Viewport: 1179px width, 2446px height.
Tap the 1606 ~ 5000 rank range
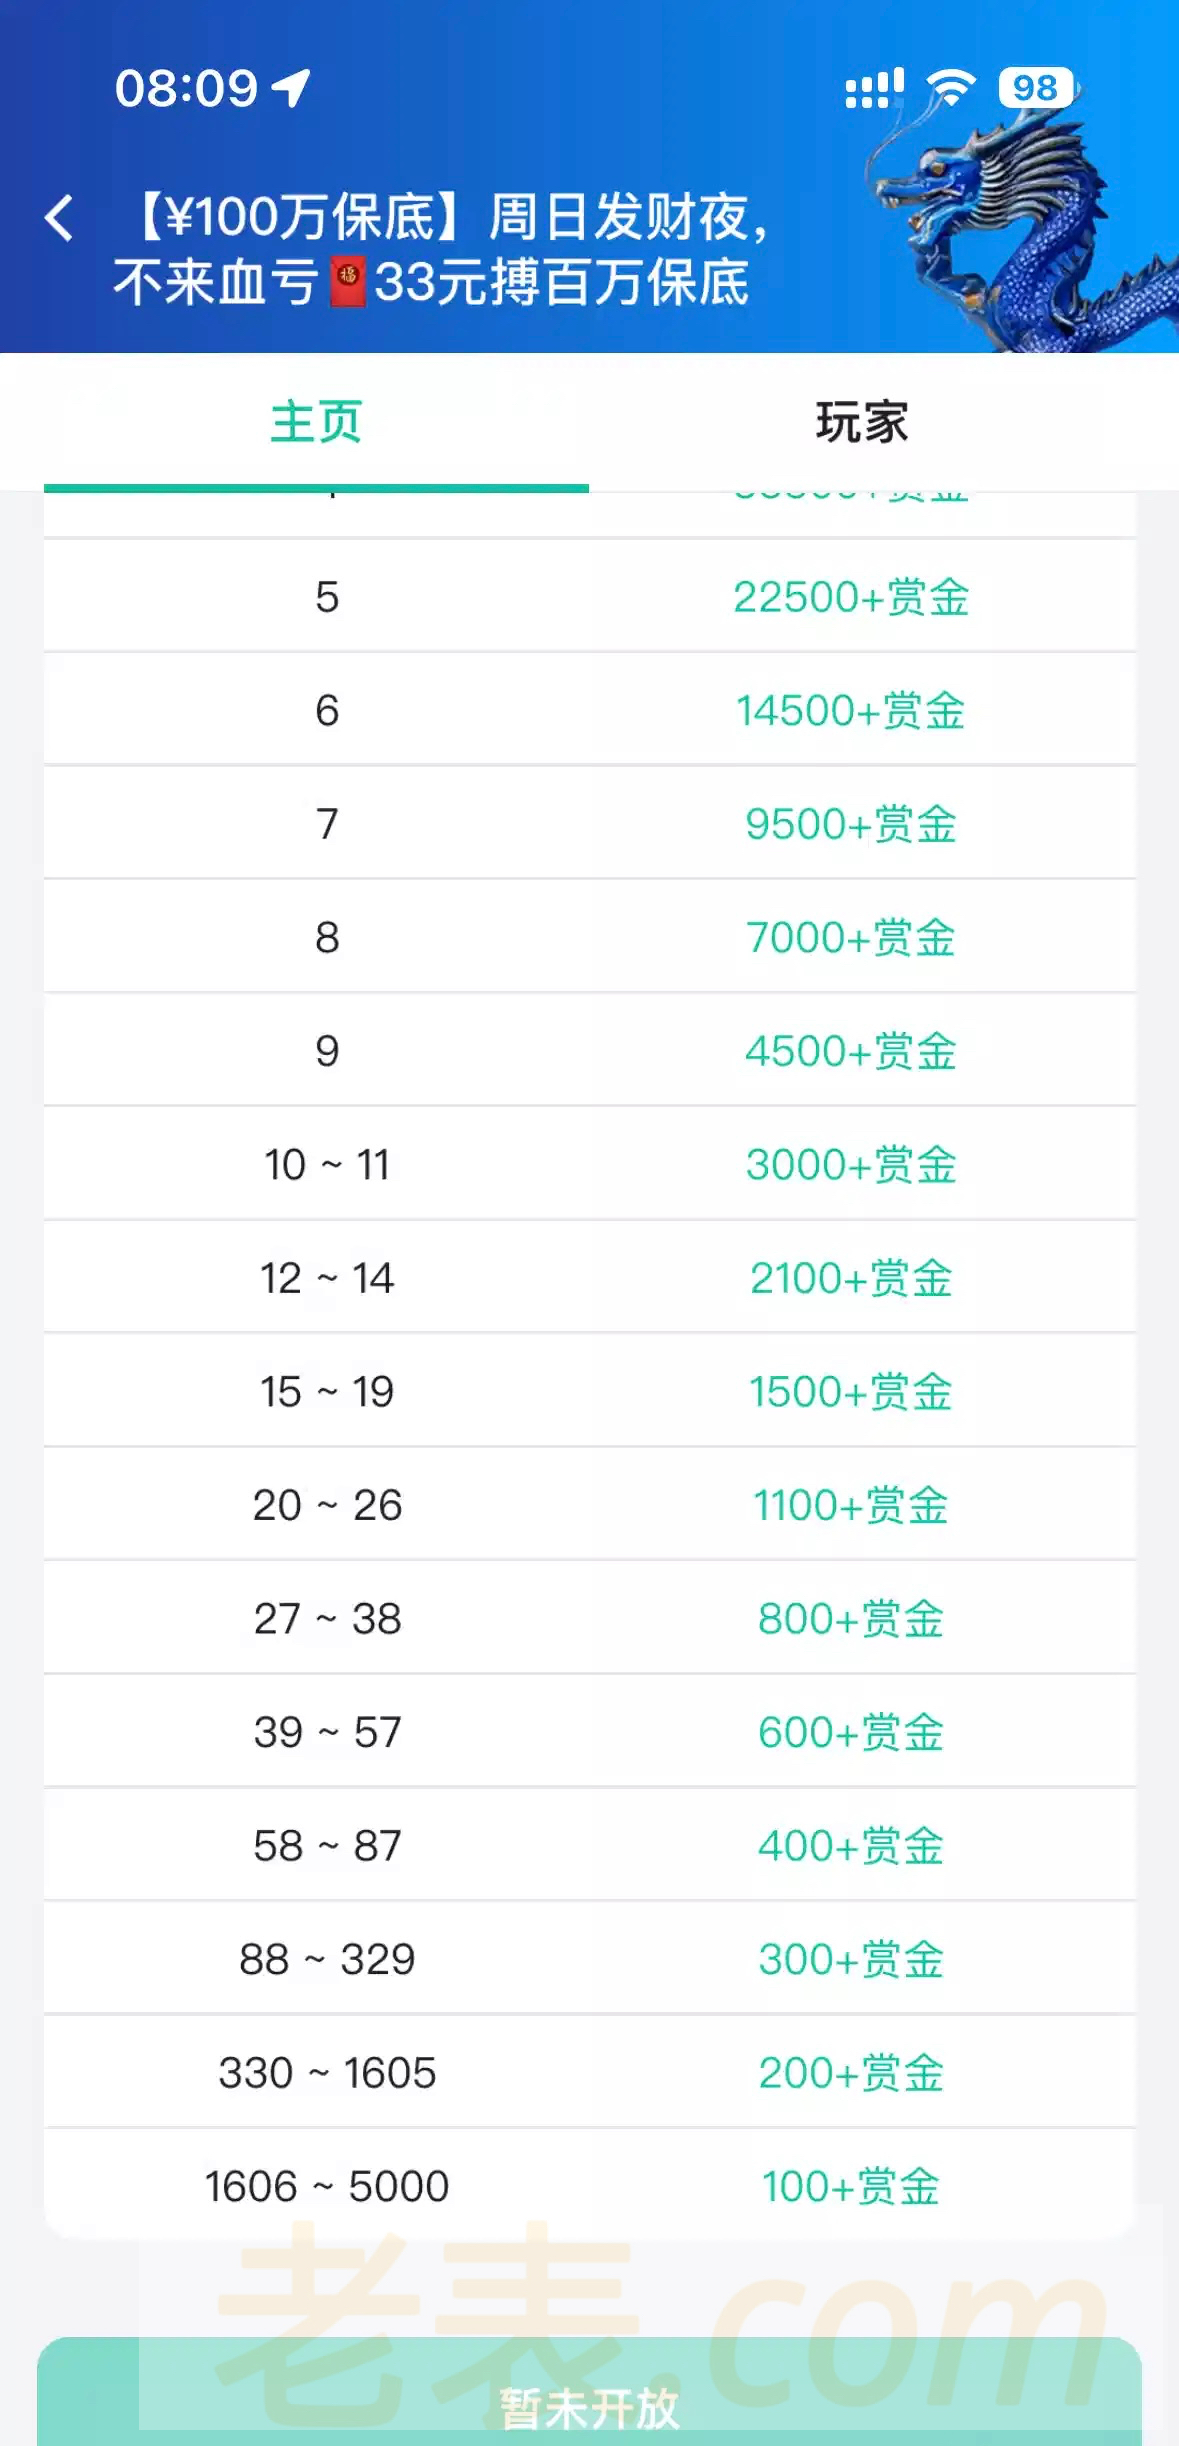pos(327,2186)
